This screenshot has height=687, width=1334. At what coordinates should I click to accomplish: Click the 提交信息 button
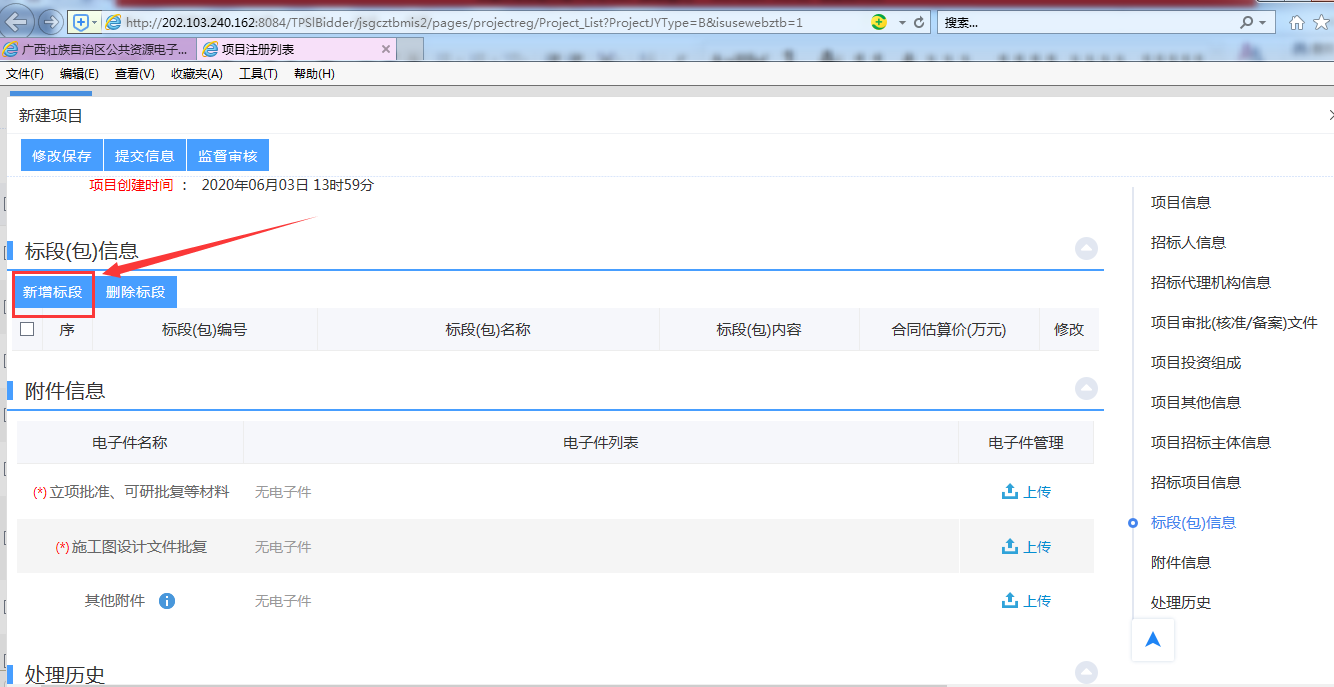coord(145,156)
